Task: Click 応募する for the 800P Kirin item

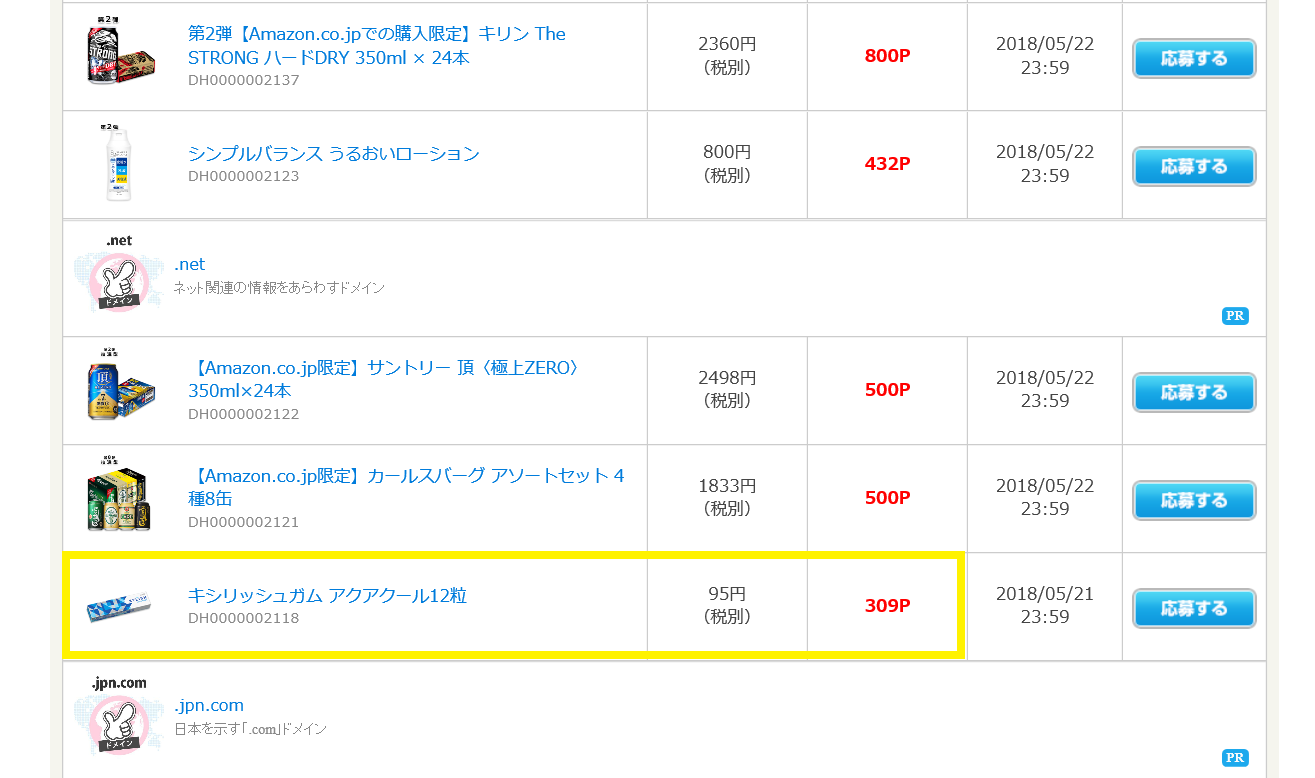Action: point(1194,58)
